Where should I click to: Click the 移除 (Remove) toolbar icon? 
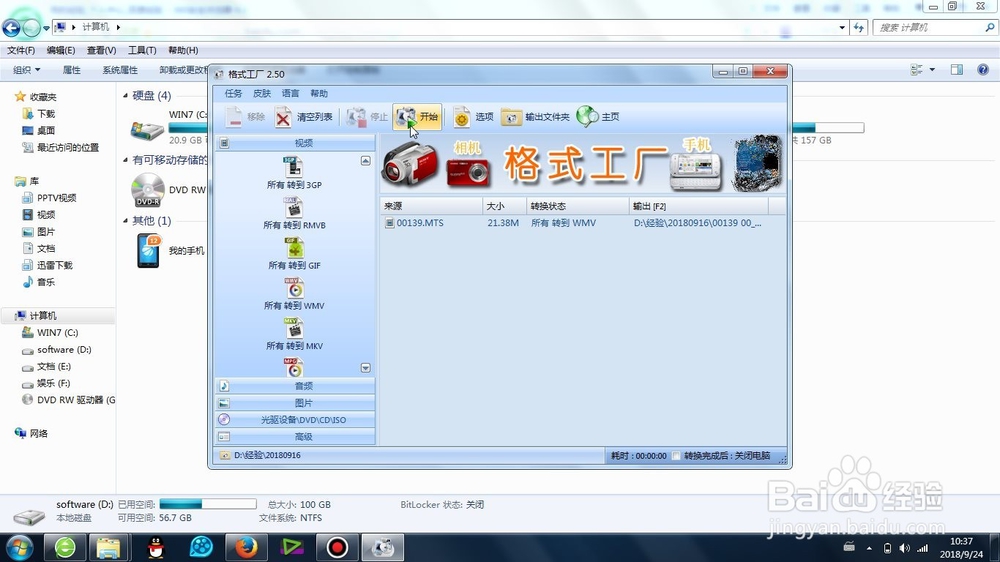coord(235,117)
